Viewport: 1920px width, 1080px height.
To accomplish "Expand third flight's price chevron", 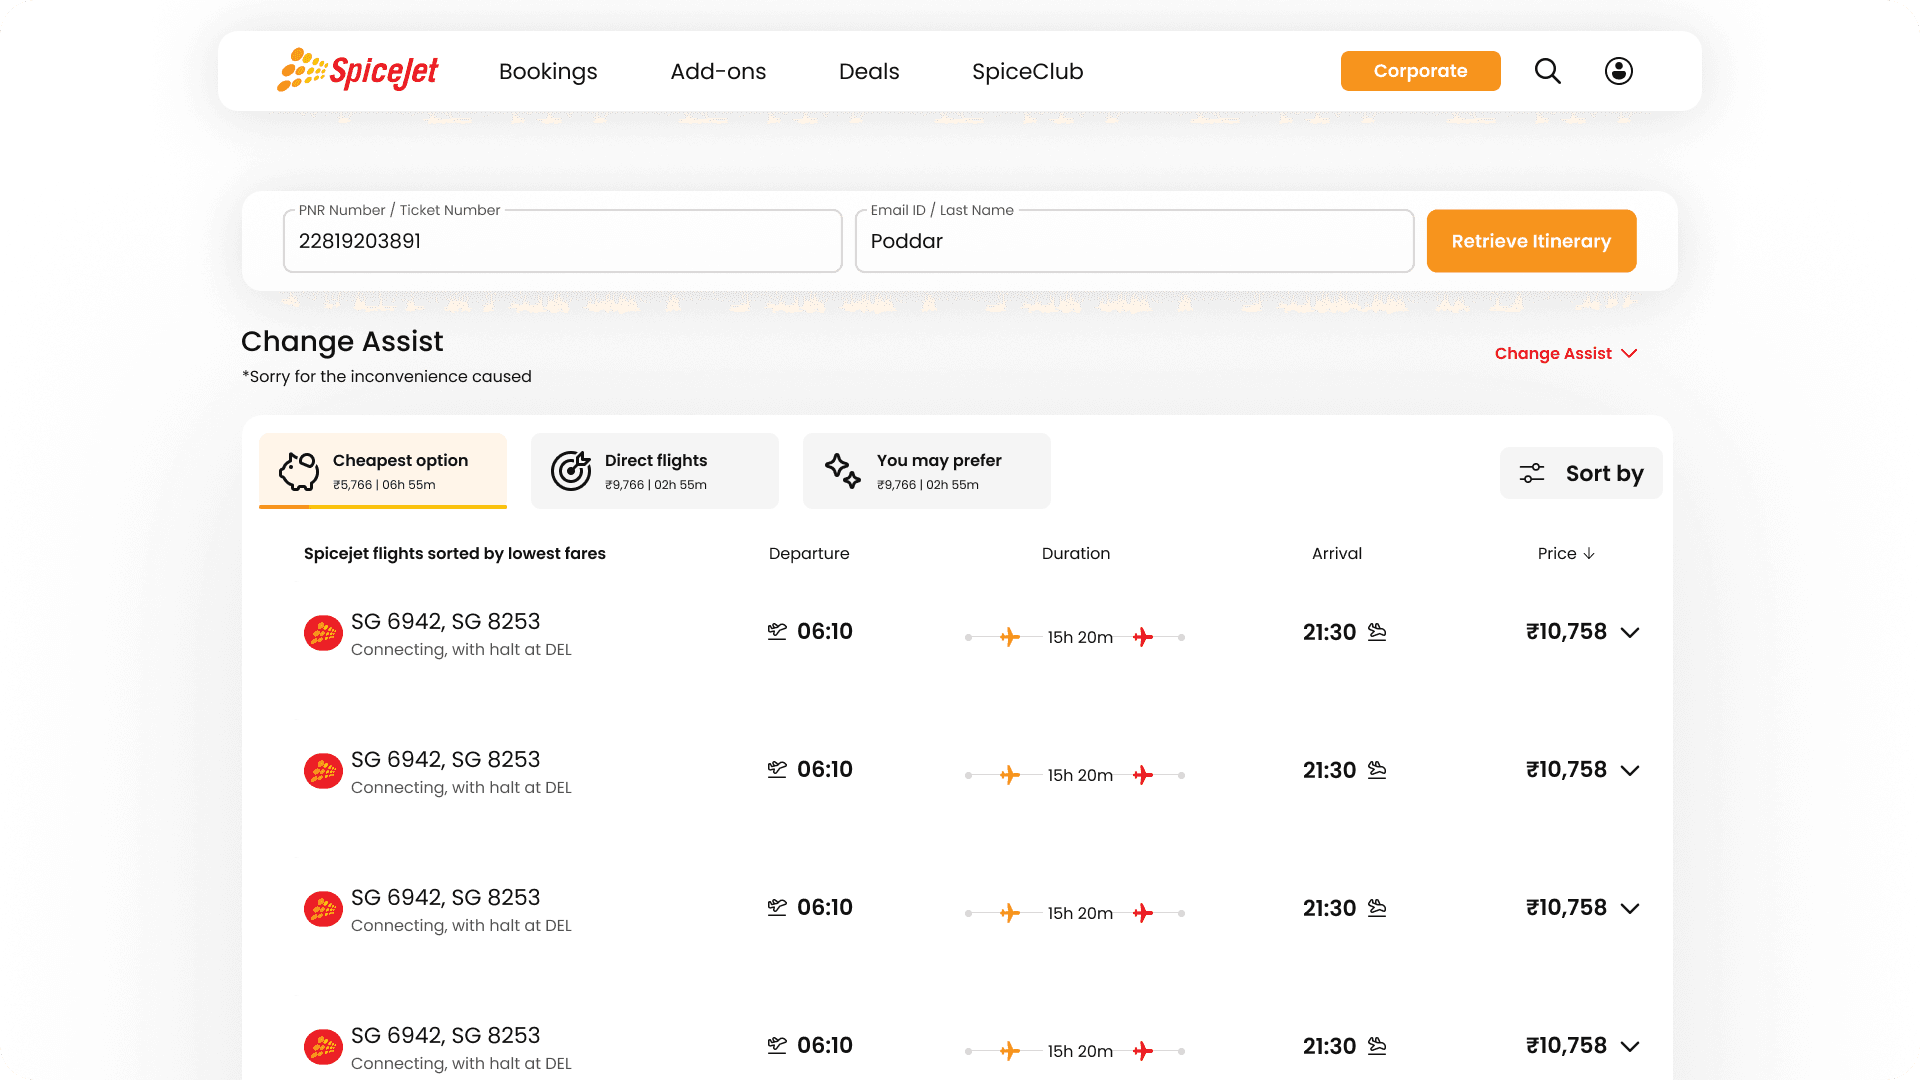I will coord(1630,909).
